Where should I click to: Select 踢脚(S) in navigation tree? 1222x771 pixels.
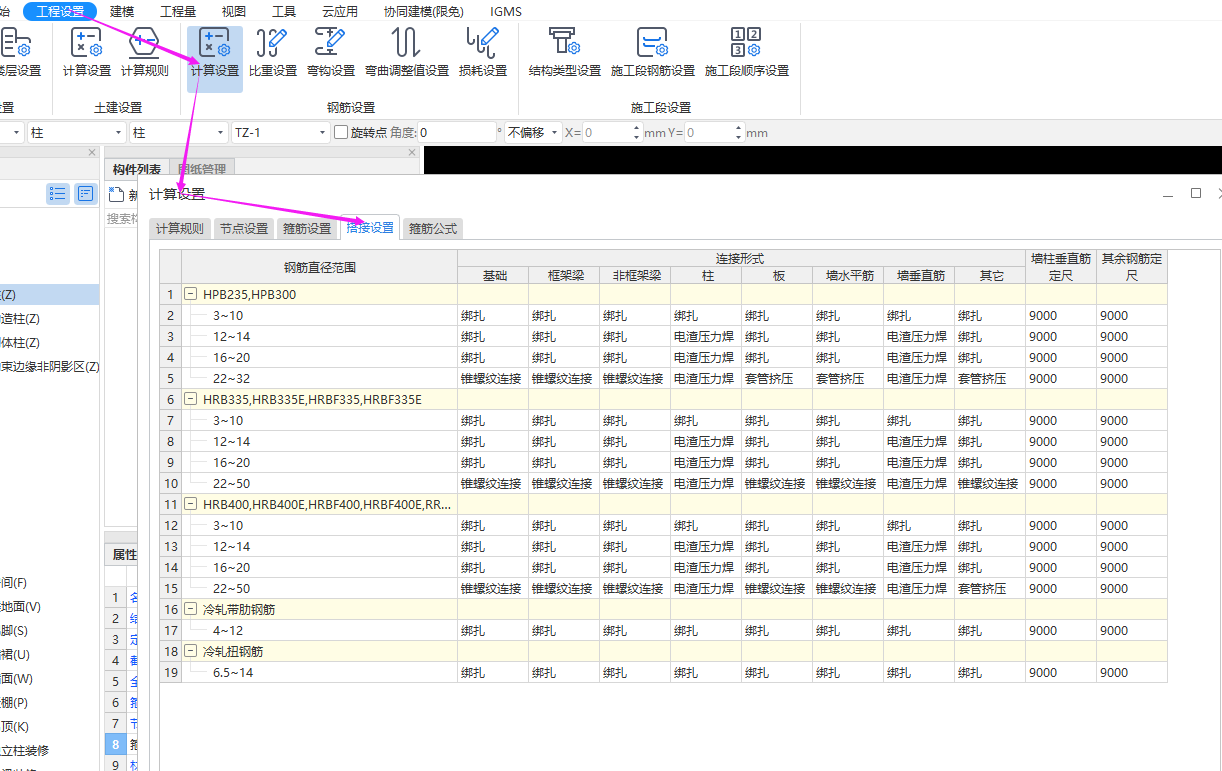click(14, 630)
